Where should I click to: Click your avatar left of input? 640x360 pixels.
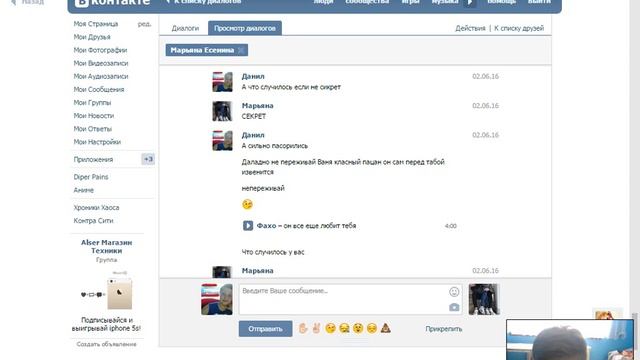(217, 299)
